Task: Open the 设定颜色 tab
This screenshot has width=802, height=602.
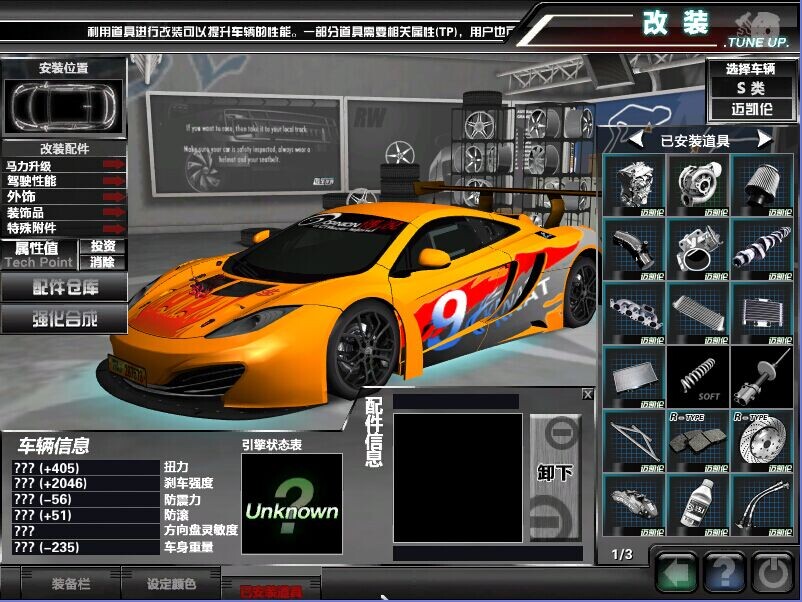Action: 171,583
